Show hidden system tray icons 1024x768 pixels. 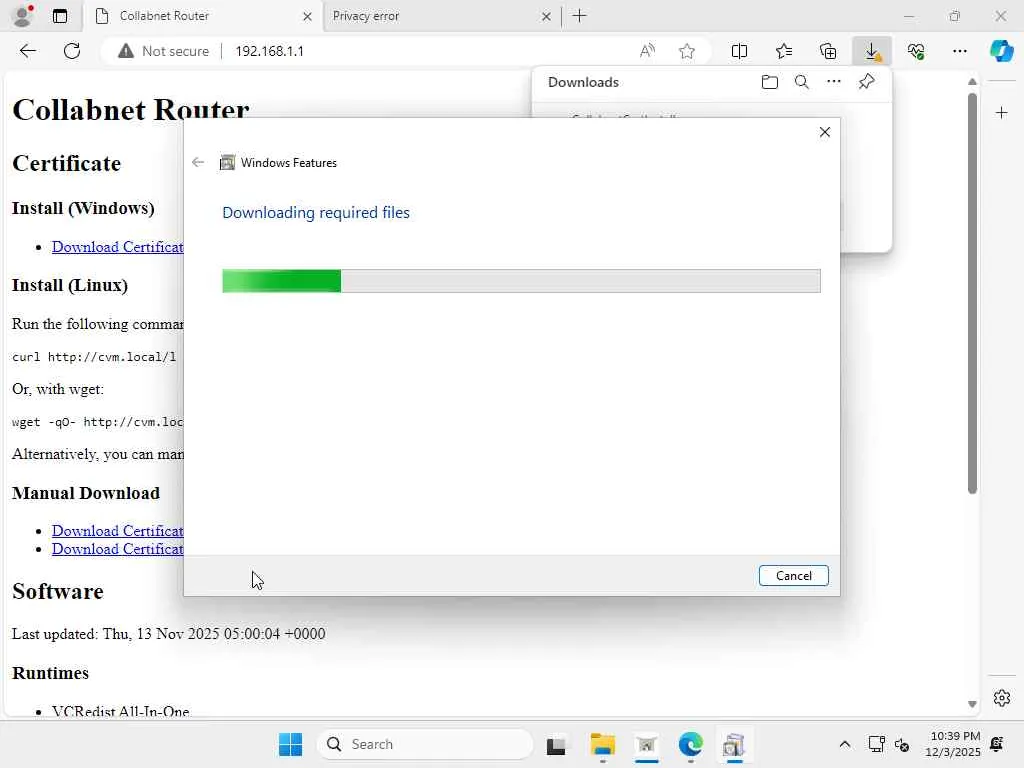[844, 744]
